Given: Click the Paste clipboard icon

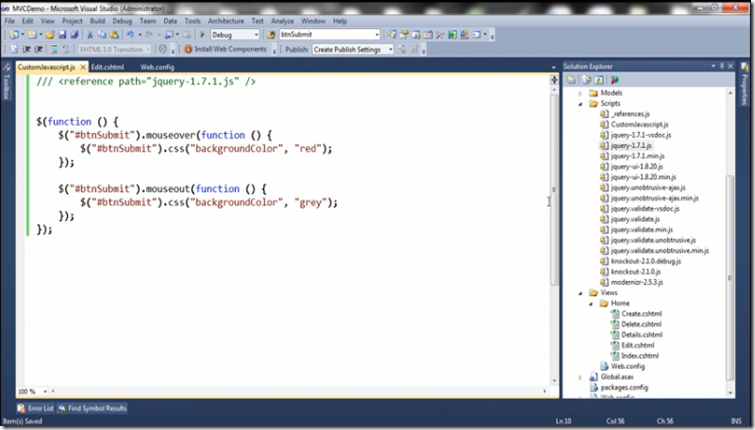Looking at the screenshot, I should [x=114, y=35].
